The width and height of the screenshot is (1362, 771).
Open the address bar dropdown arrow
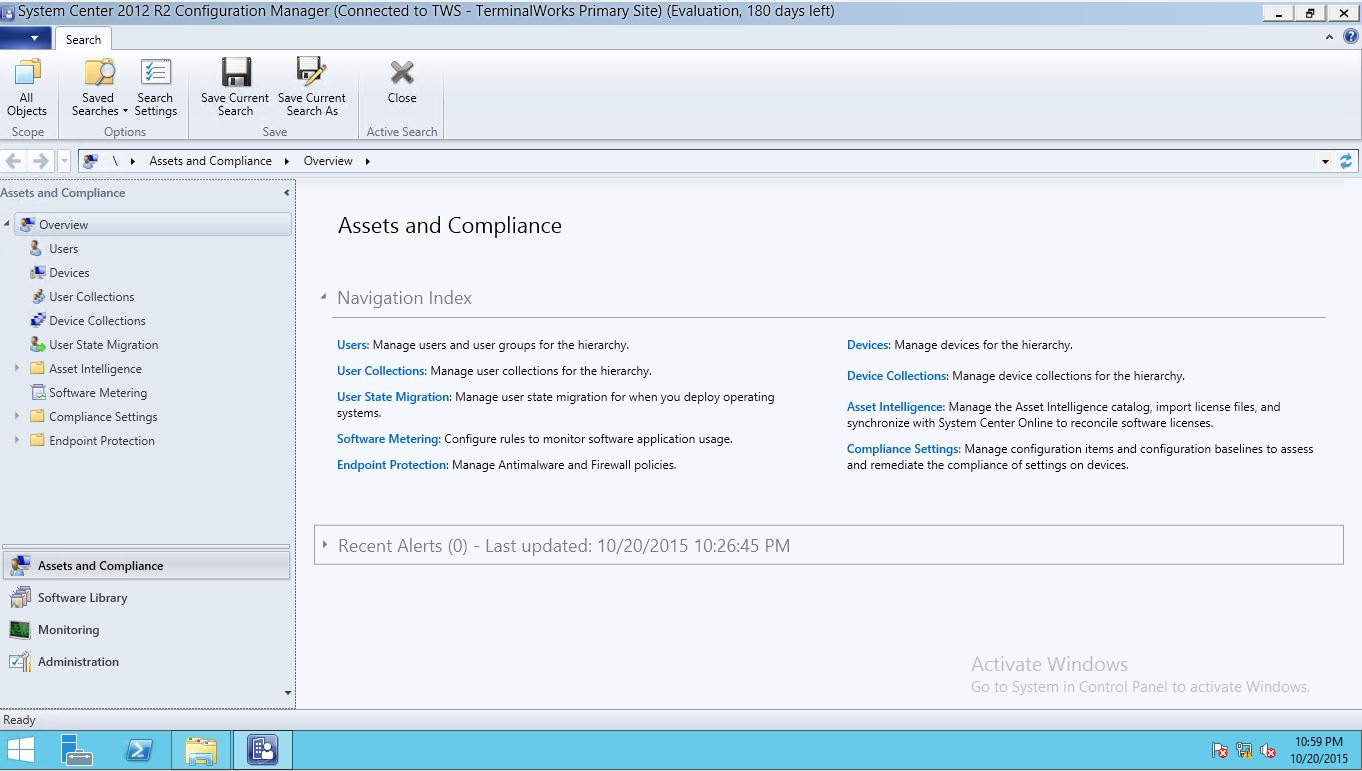click(1325, 161)
